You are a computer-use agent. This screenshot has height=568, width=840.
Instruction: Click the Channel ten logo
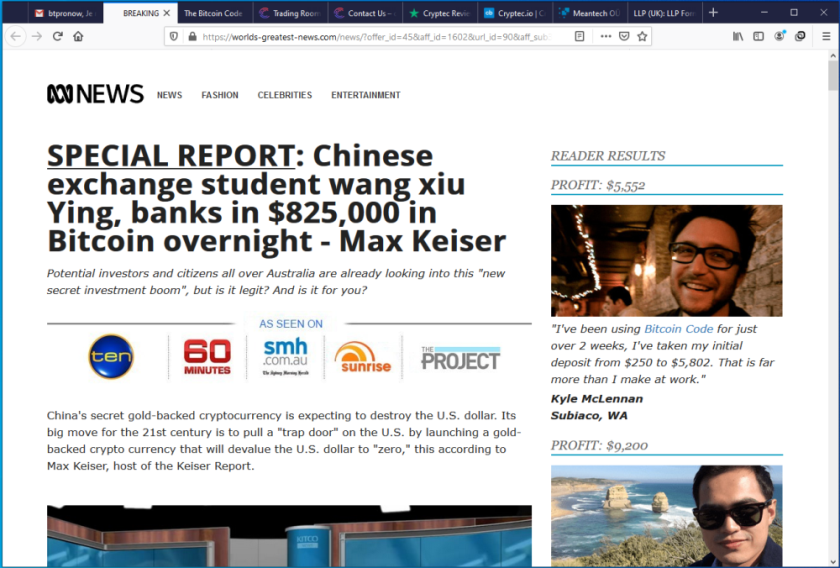click(x=111, y=356)
